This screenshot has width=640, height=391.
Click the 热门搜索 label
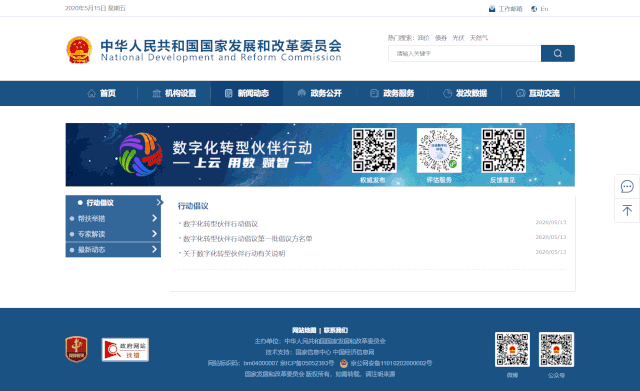(400, 38)
